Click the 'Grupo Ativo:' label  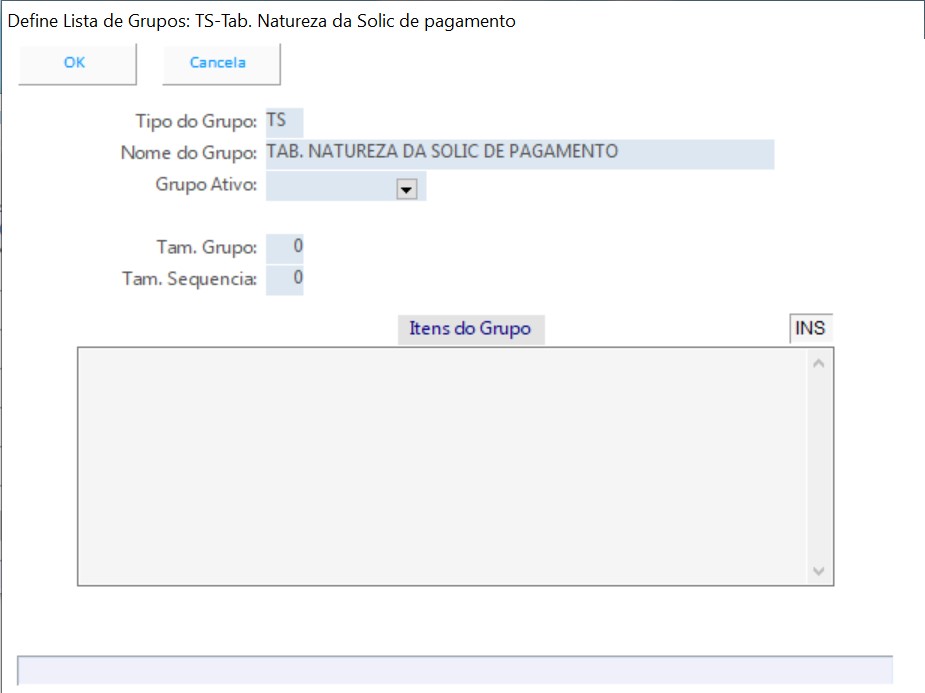pyautogui.click(x=206, y=186)
